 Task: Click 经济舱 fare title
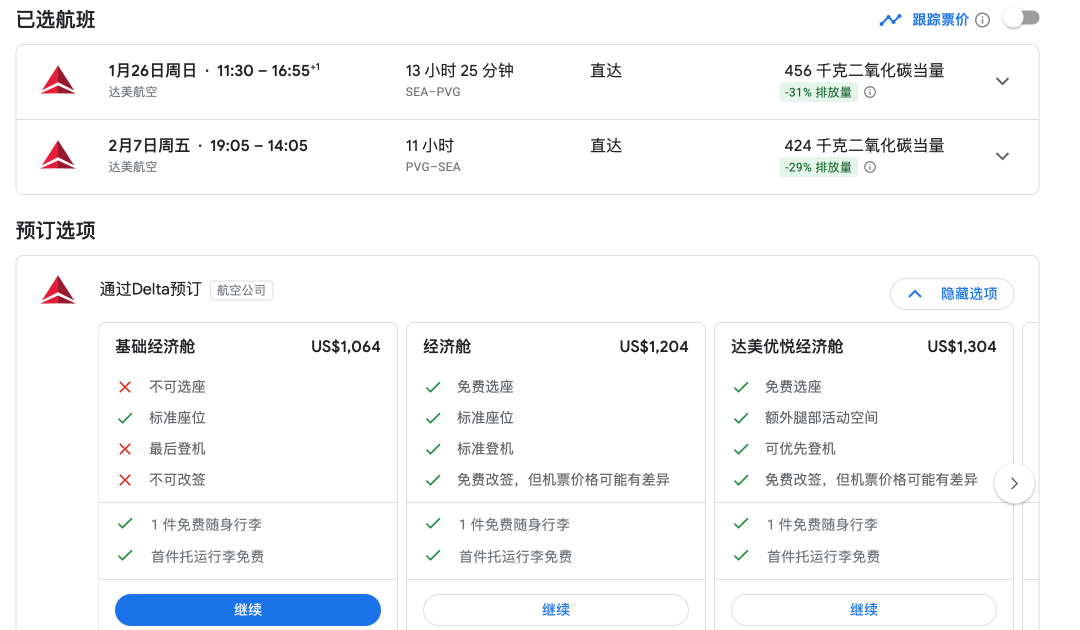447,346
